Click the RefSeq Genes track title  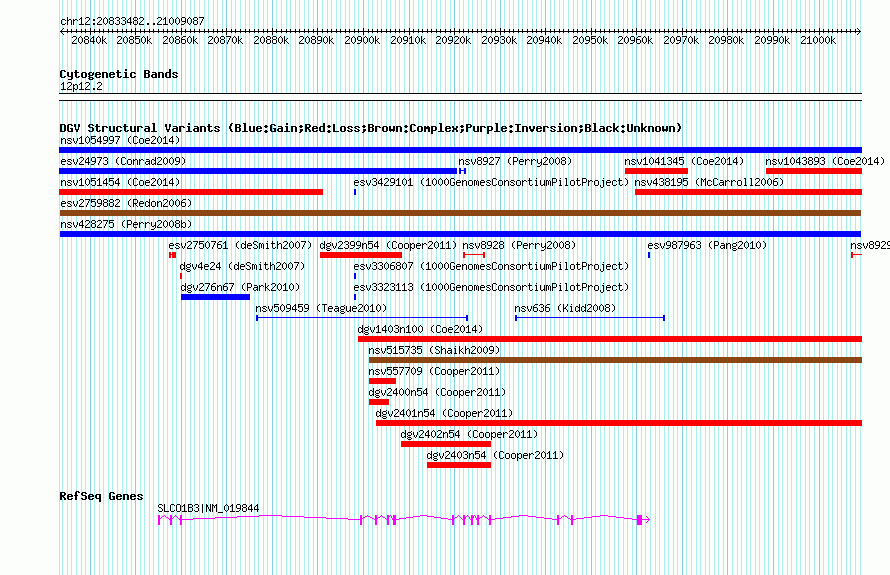coord(101,496)
